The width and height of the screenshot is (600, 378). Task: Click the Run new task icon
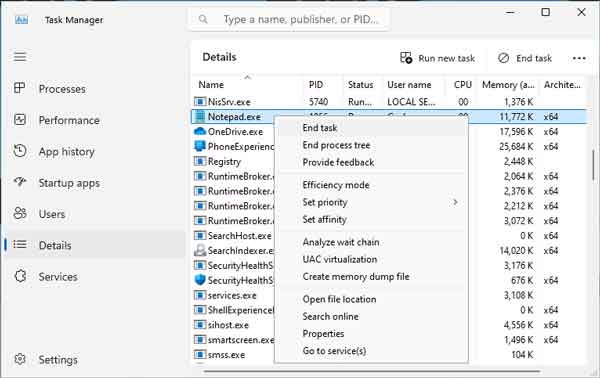pyautogui.click(x=406, y=58)
